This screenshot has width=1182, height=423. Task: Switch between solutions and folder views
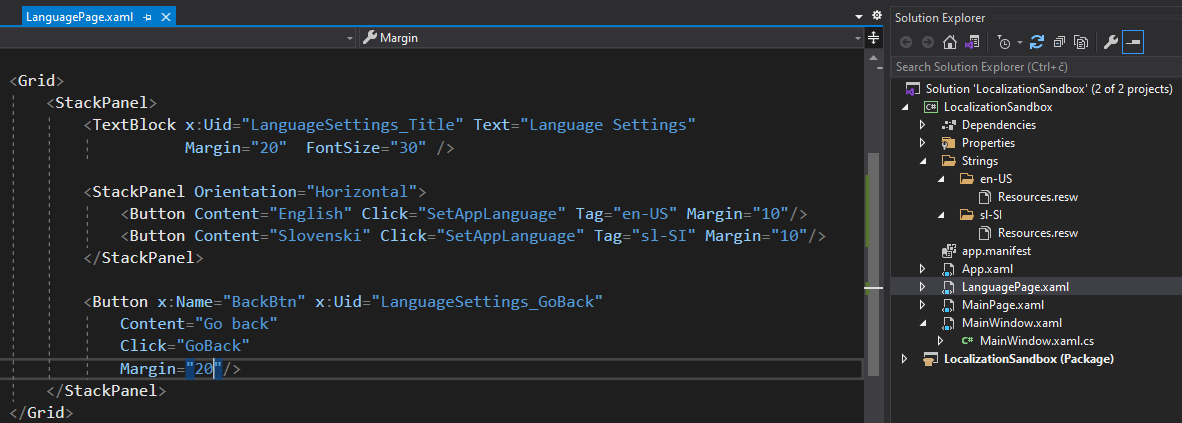click(x=970, y=42)
